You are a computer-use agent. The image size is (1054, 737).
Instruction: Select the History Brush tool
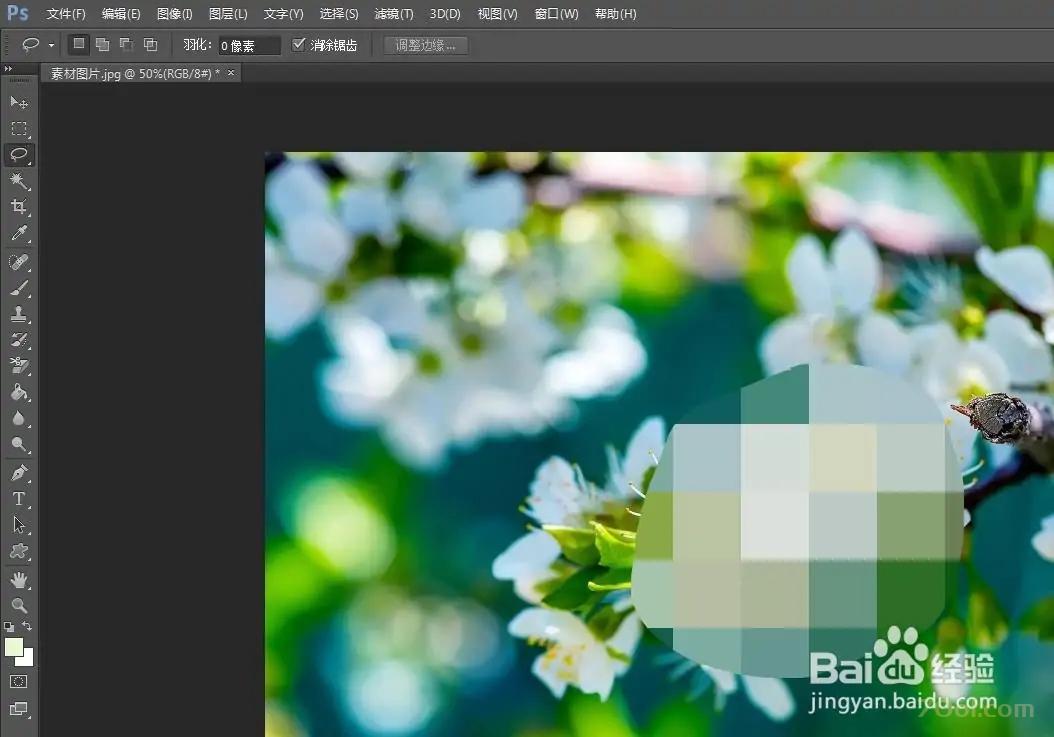19,340
